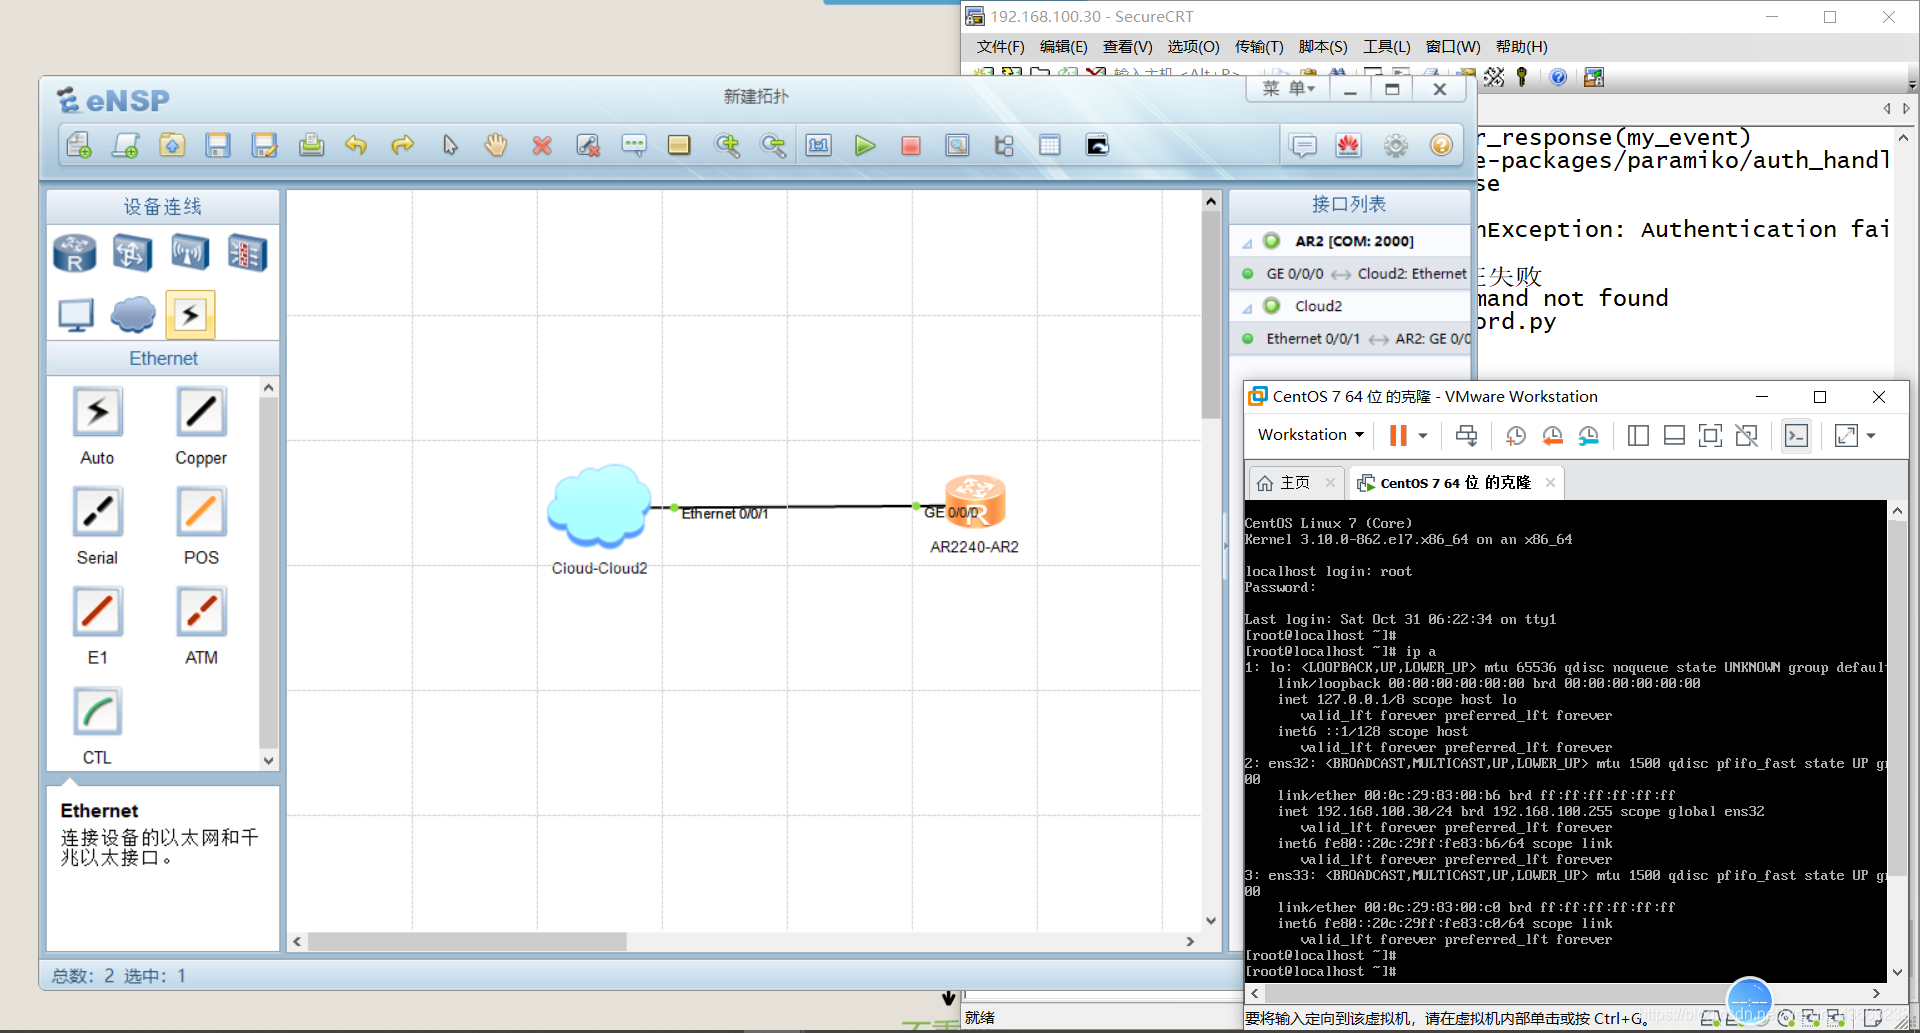
Task: Select the pointer arrow tool
Action: click(450, 146)
